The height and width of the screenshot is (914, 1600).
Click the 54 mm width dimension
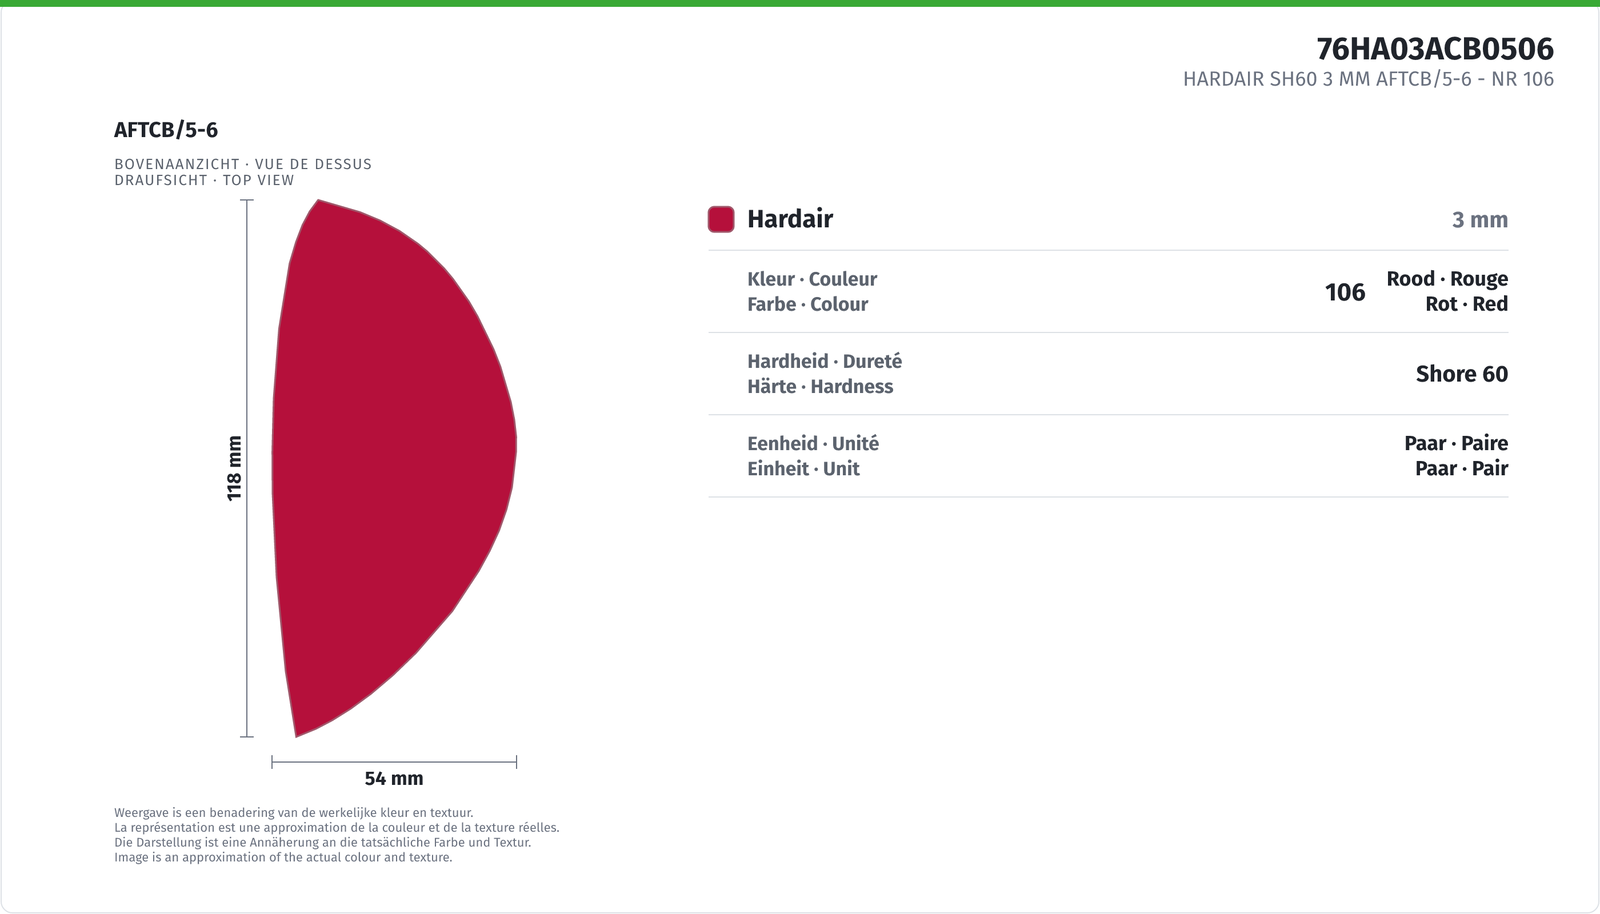394,778
